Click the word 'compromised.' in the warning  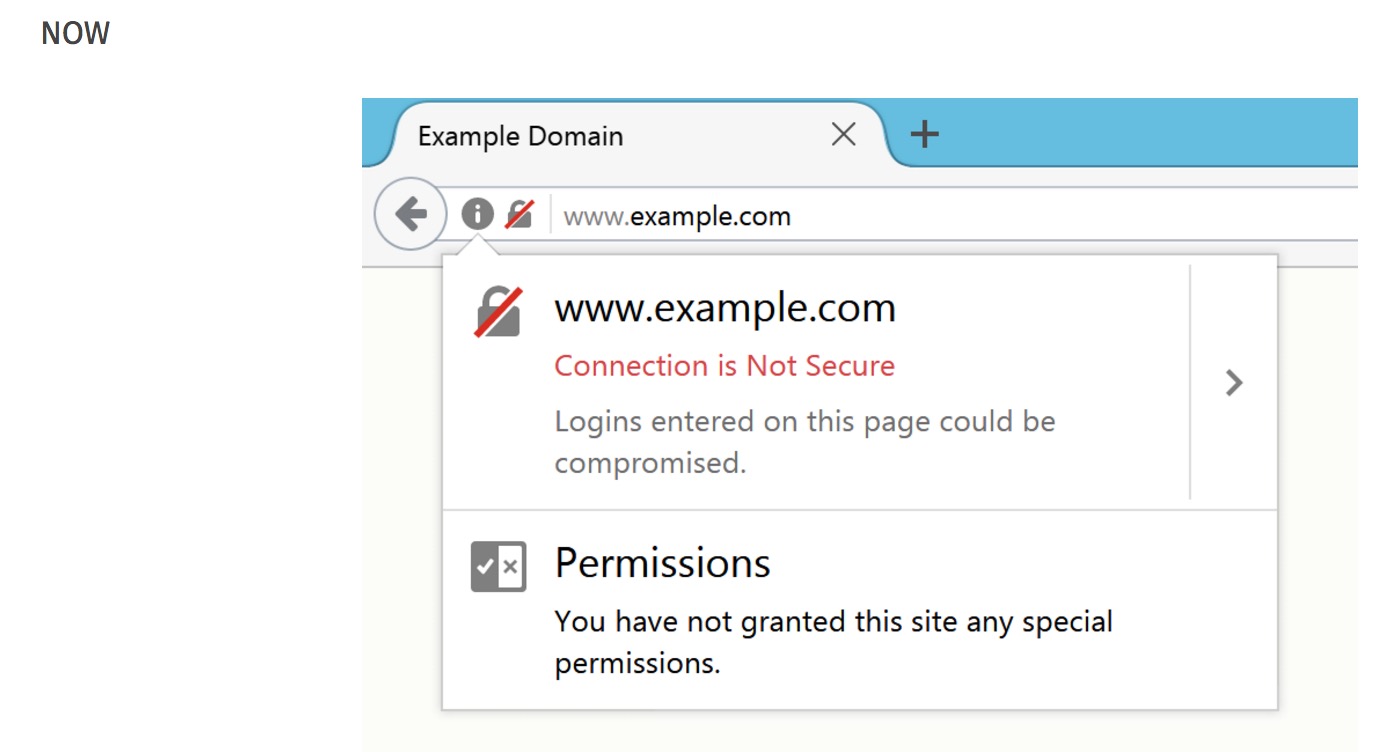pyautogui.click(x=650, y=464)
